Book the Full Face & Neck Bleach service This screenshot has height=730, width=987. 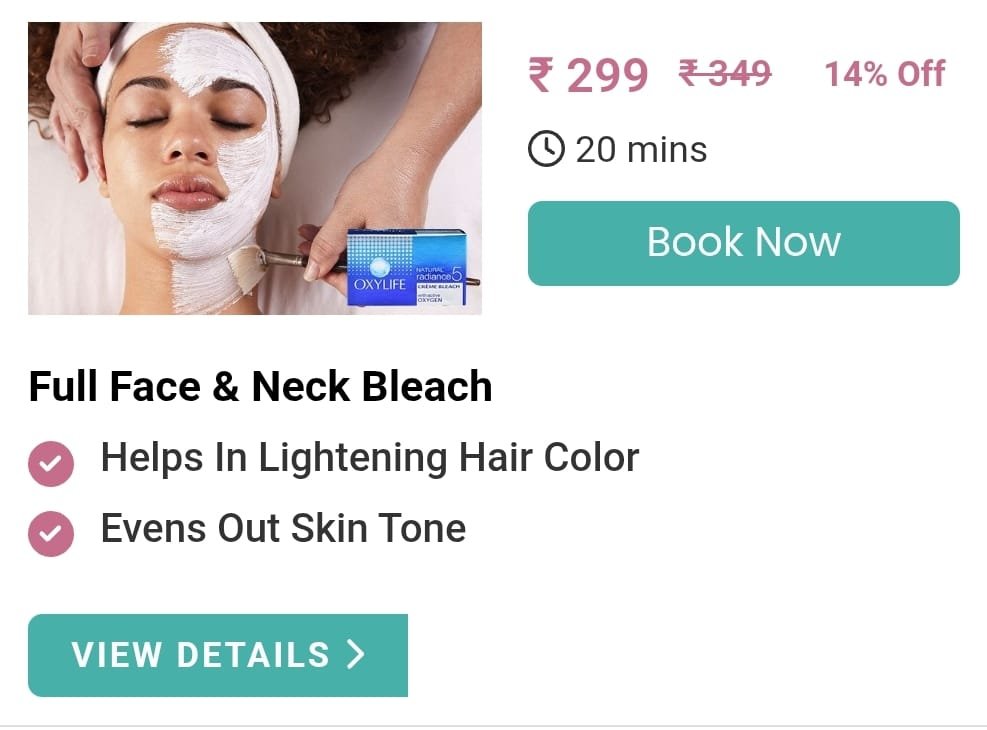click(743, 243)
